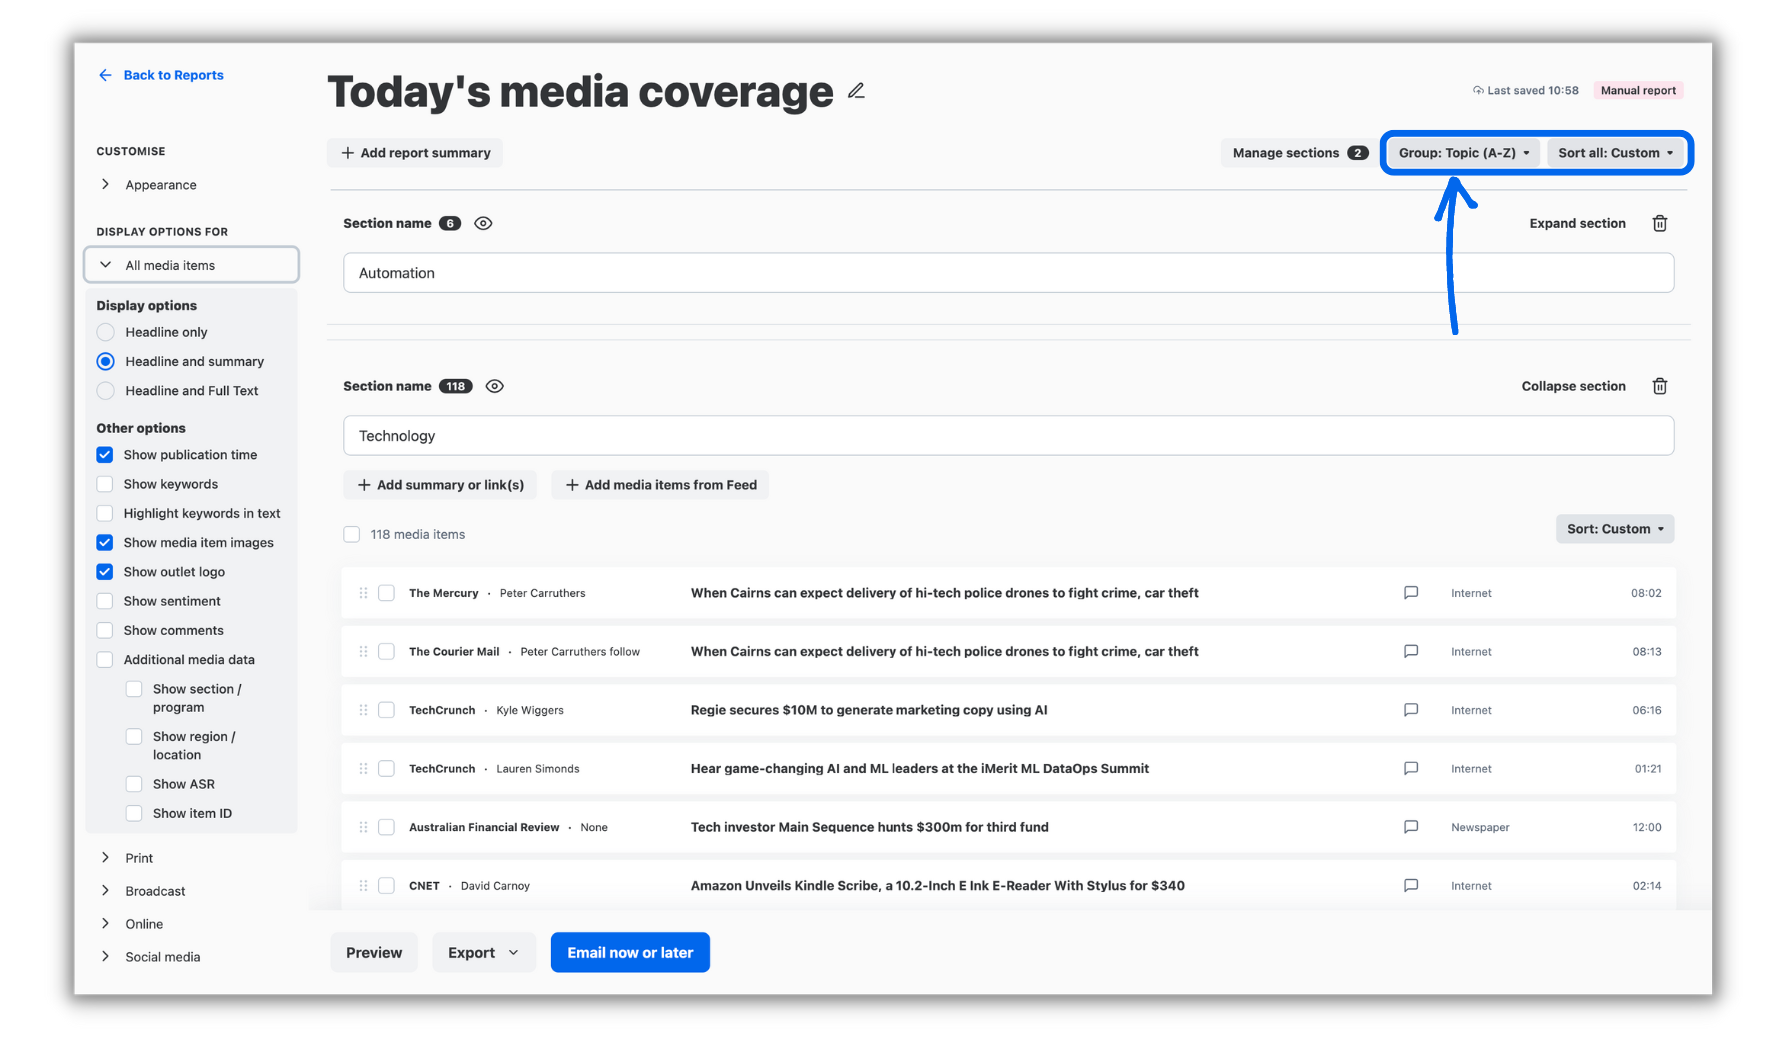Click the Last saved cloud icon
Image resolution: width=1787 pixels, height=1038 pixels.
tap(1478, 90)
